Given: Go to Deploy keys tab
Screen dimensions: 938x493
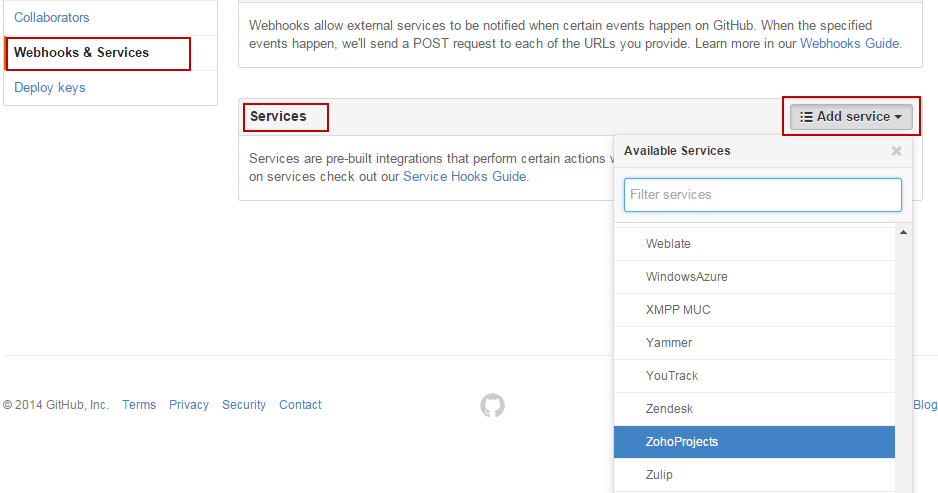Looking at the screenshot, I should tap(50, 88).
